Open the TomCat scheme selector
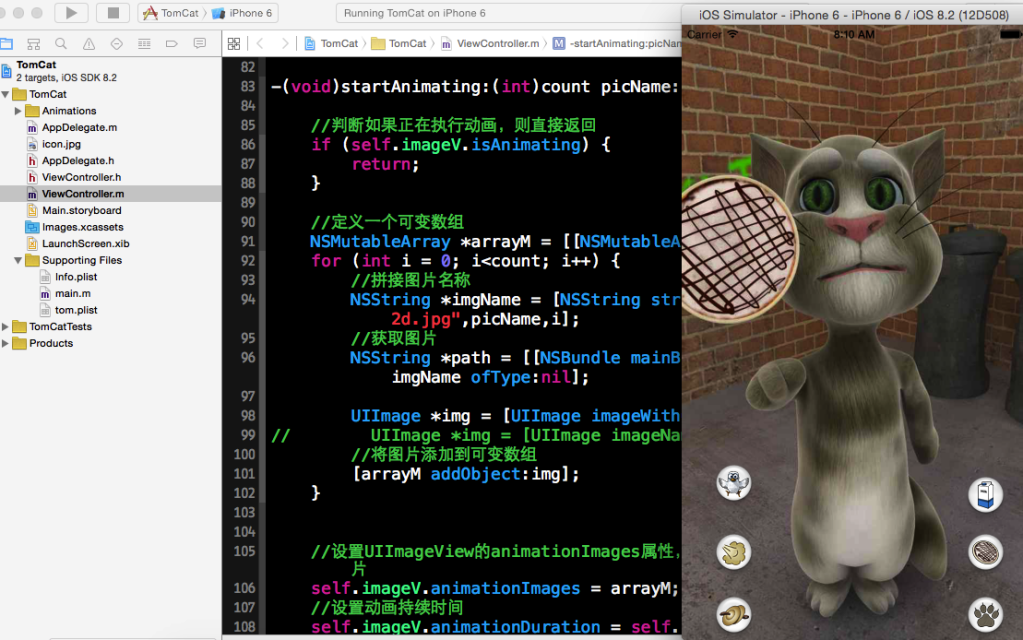 (x=172, y=13)
